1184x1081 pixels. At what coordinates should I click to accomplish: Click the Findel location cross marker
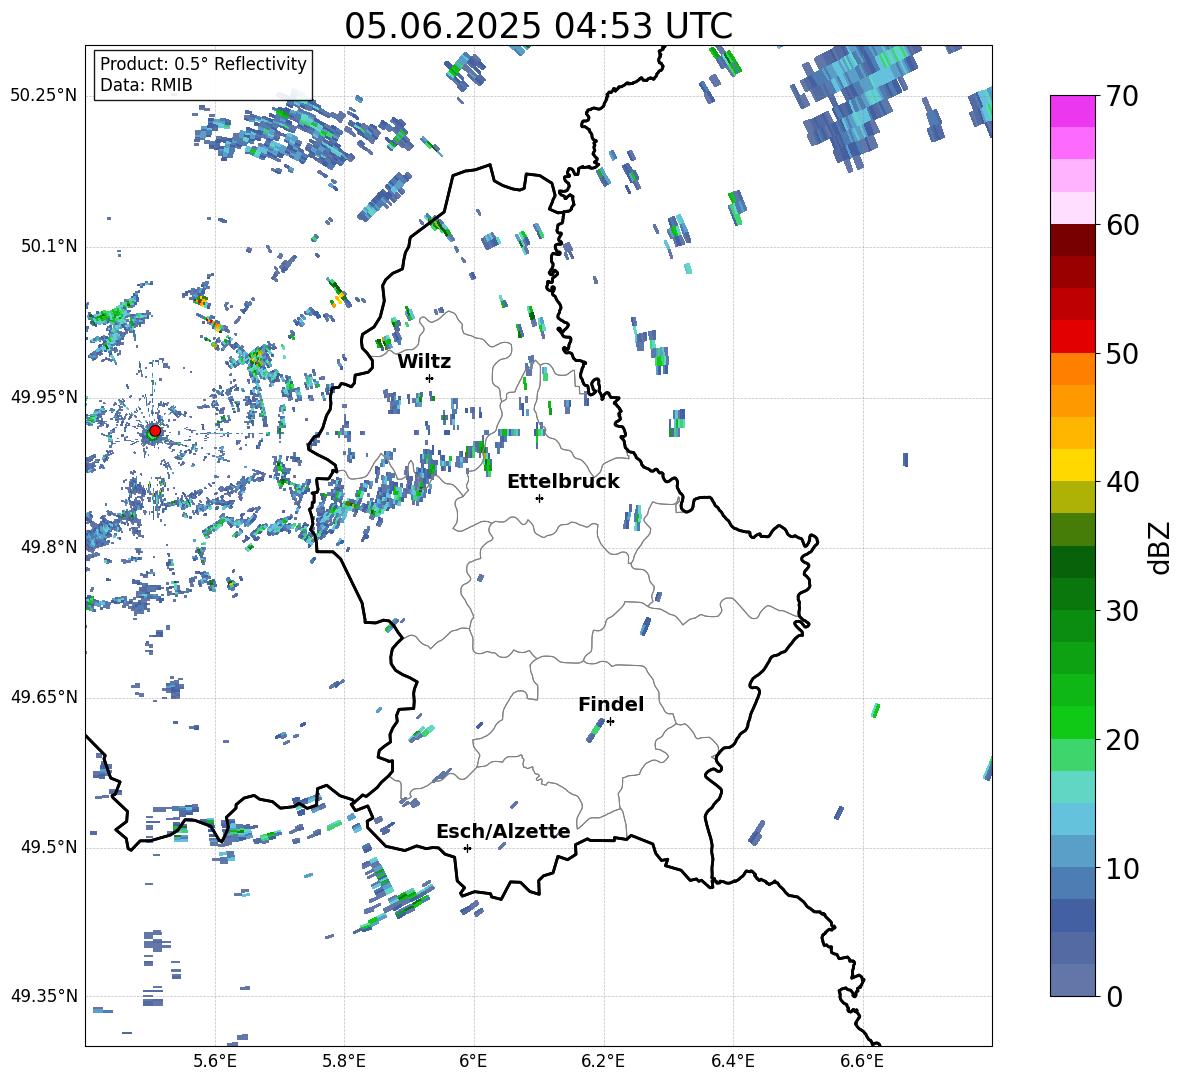click(610, 722)
